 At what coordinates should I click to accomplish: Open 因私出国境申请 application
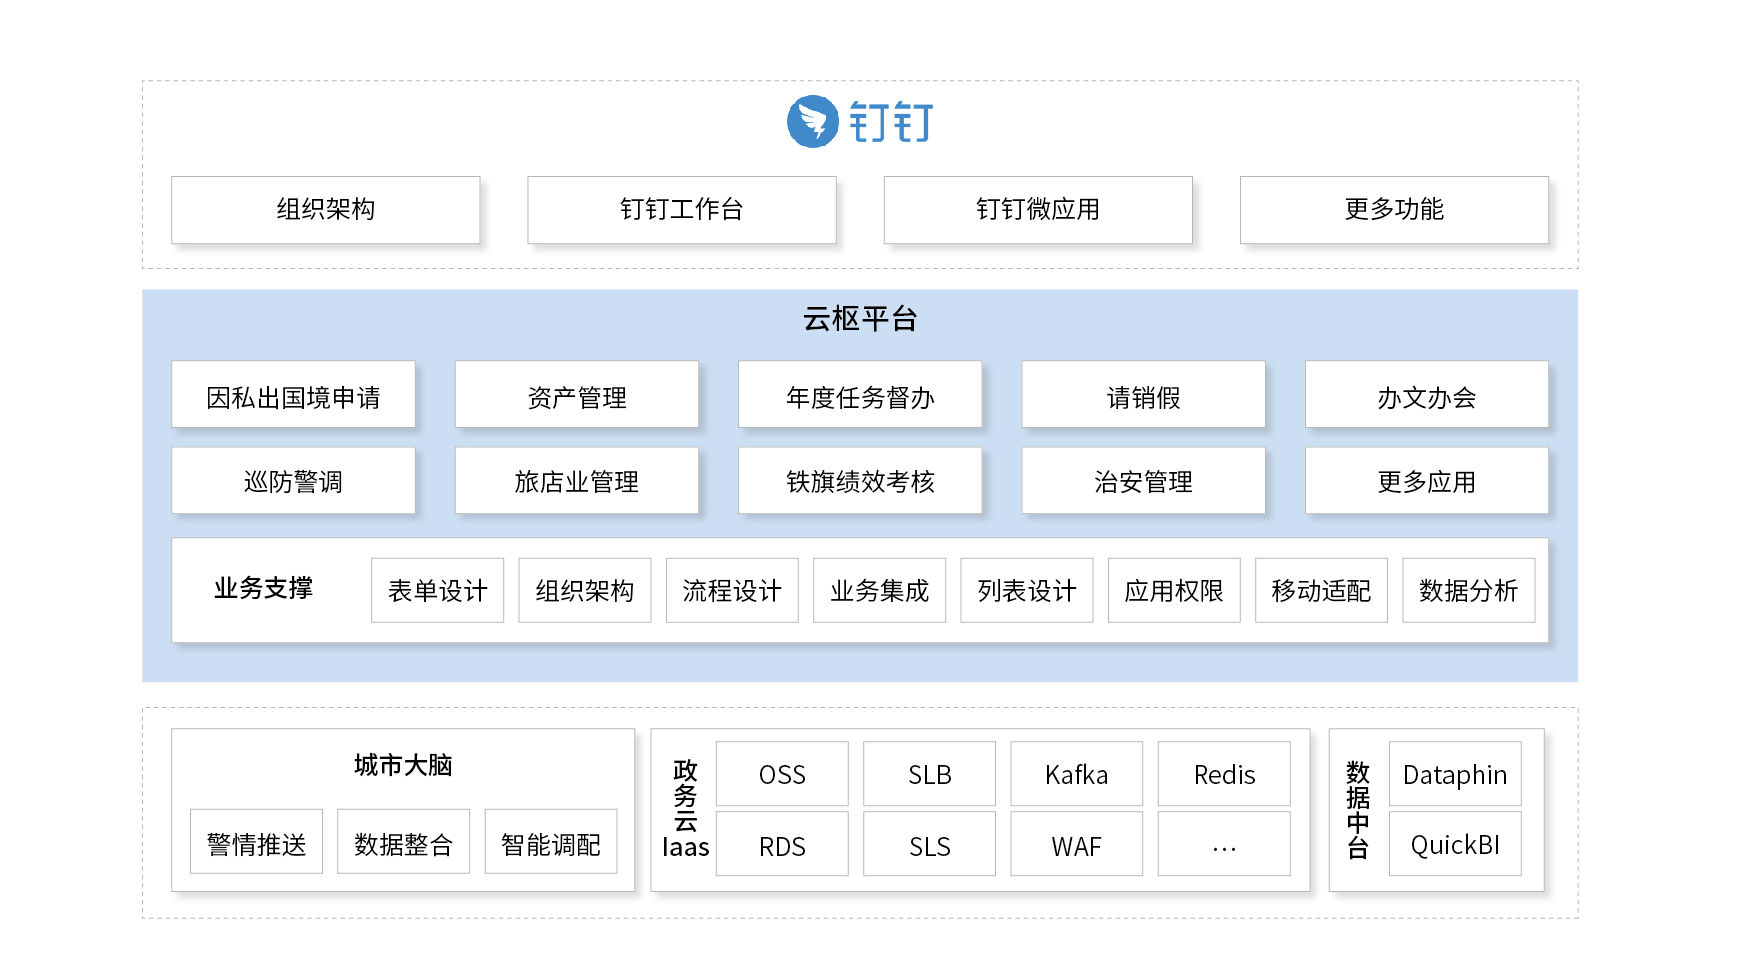(293, 395)
